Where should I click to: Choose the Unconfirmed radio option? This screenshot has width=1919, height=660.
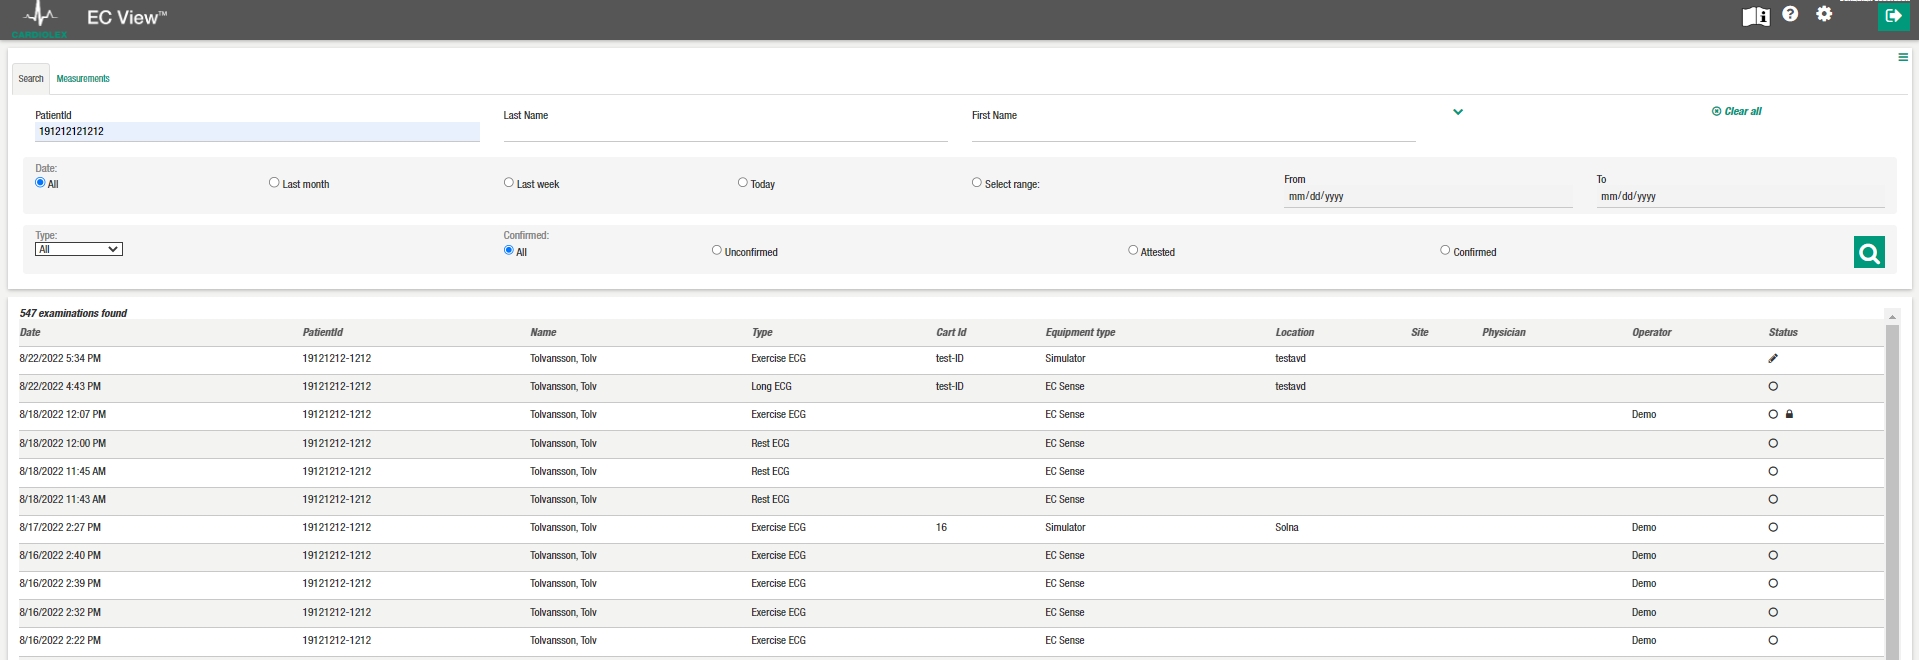[x=716, y=251]
